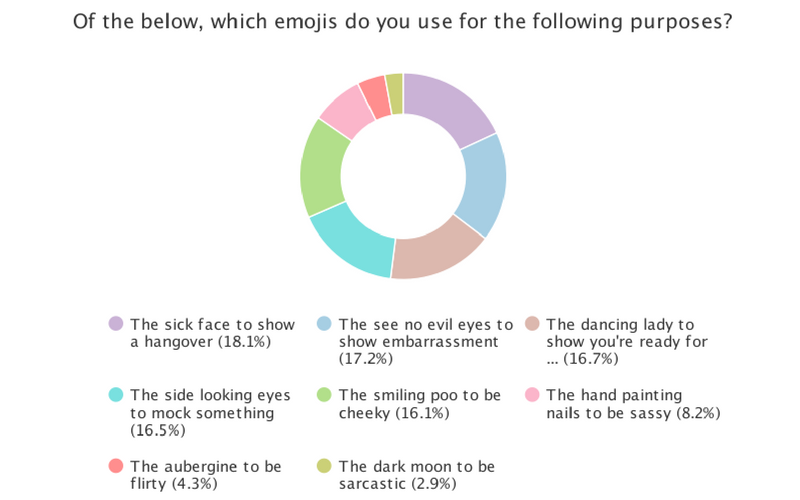This screenshot has width=800, height=500.
Task: Click 'The dark moon to be sarcastic' label
Action: click(417, 475)
